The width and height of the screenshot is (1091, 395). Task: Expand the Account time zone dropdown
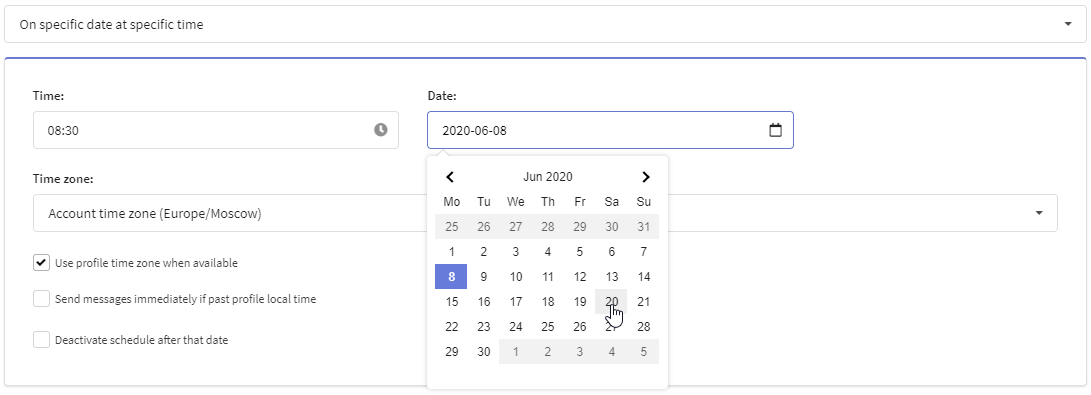545,213
